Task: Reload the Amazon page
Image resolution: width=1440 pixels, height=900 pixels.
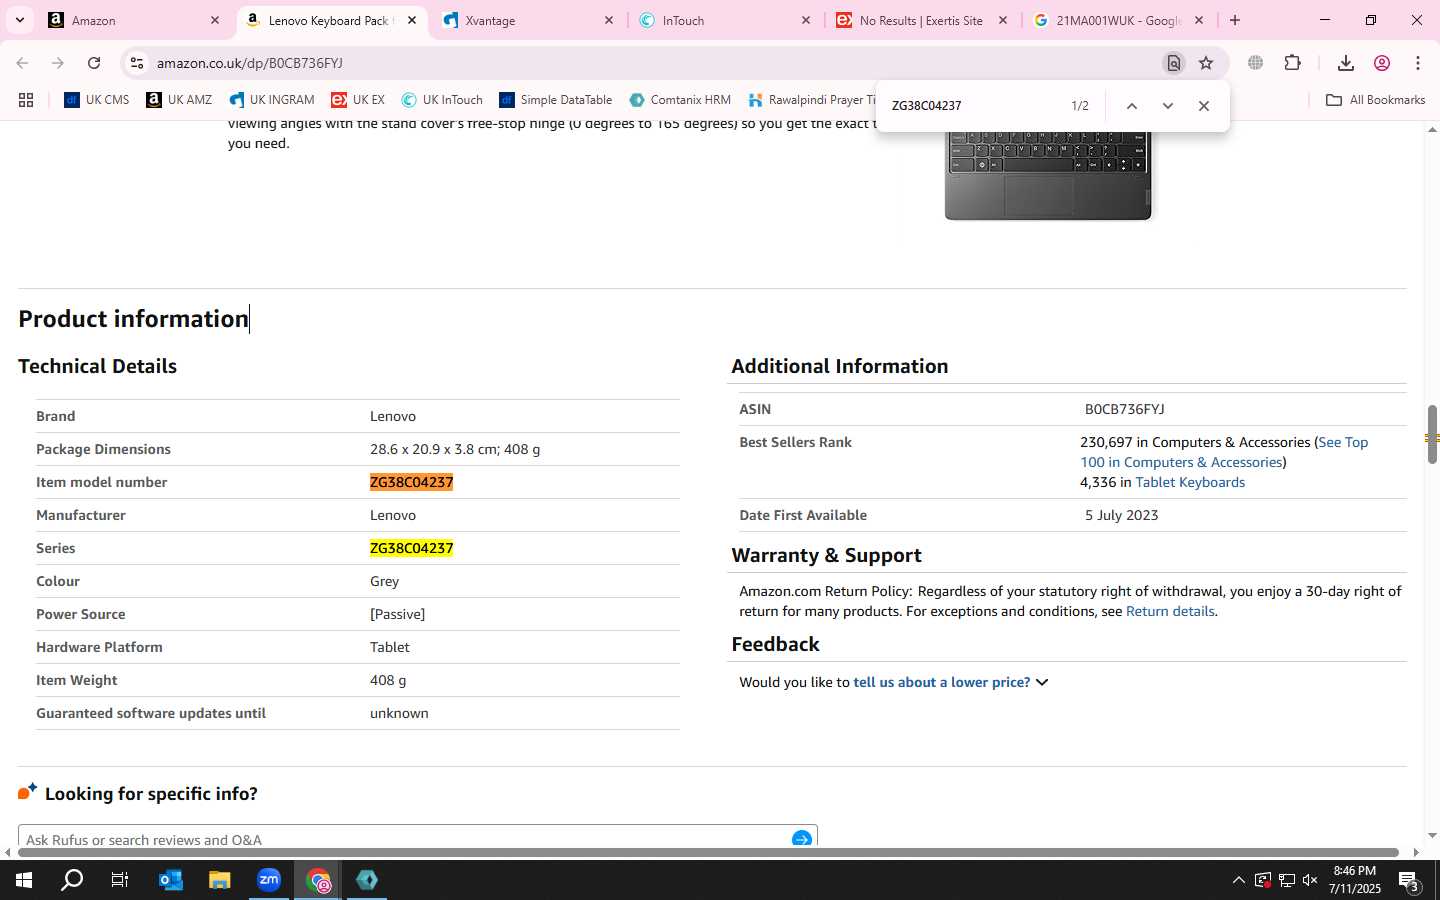Action: pyautogui.click(x=94, y=63)
